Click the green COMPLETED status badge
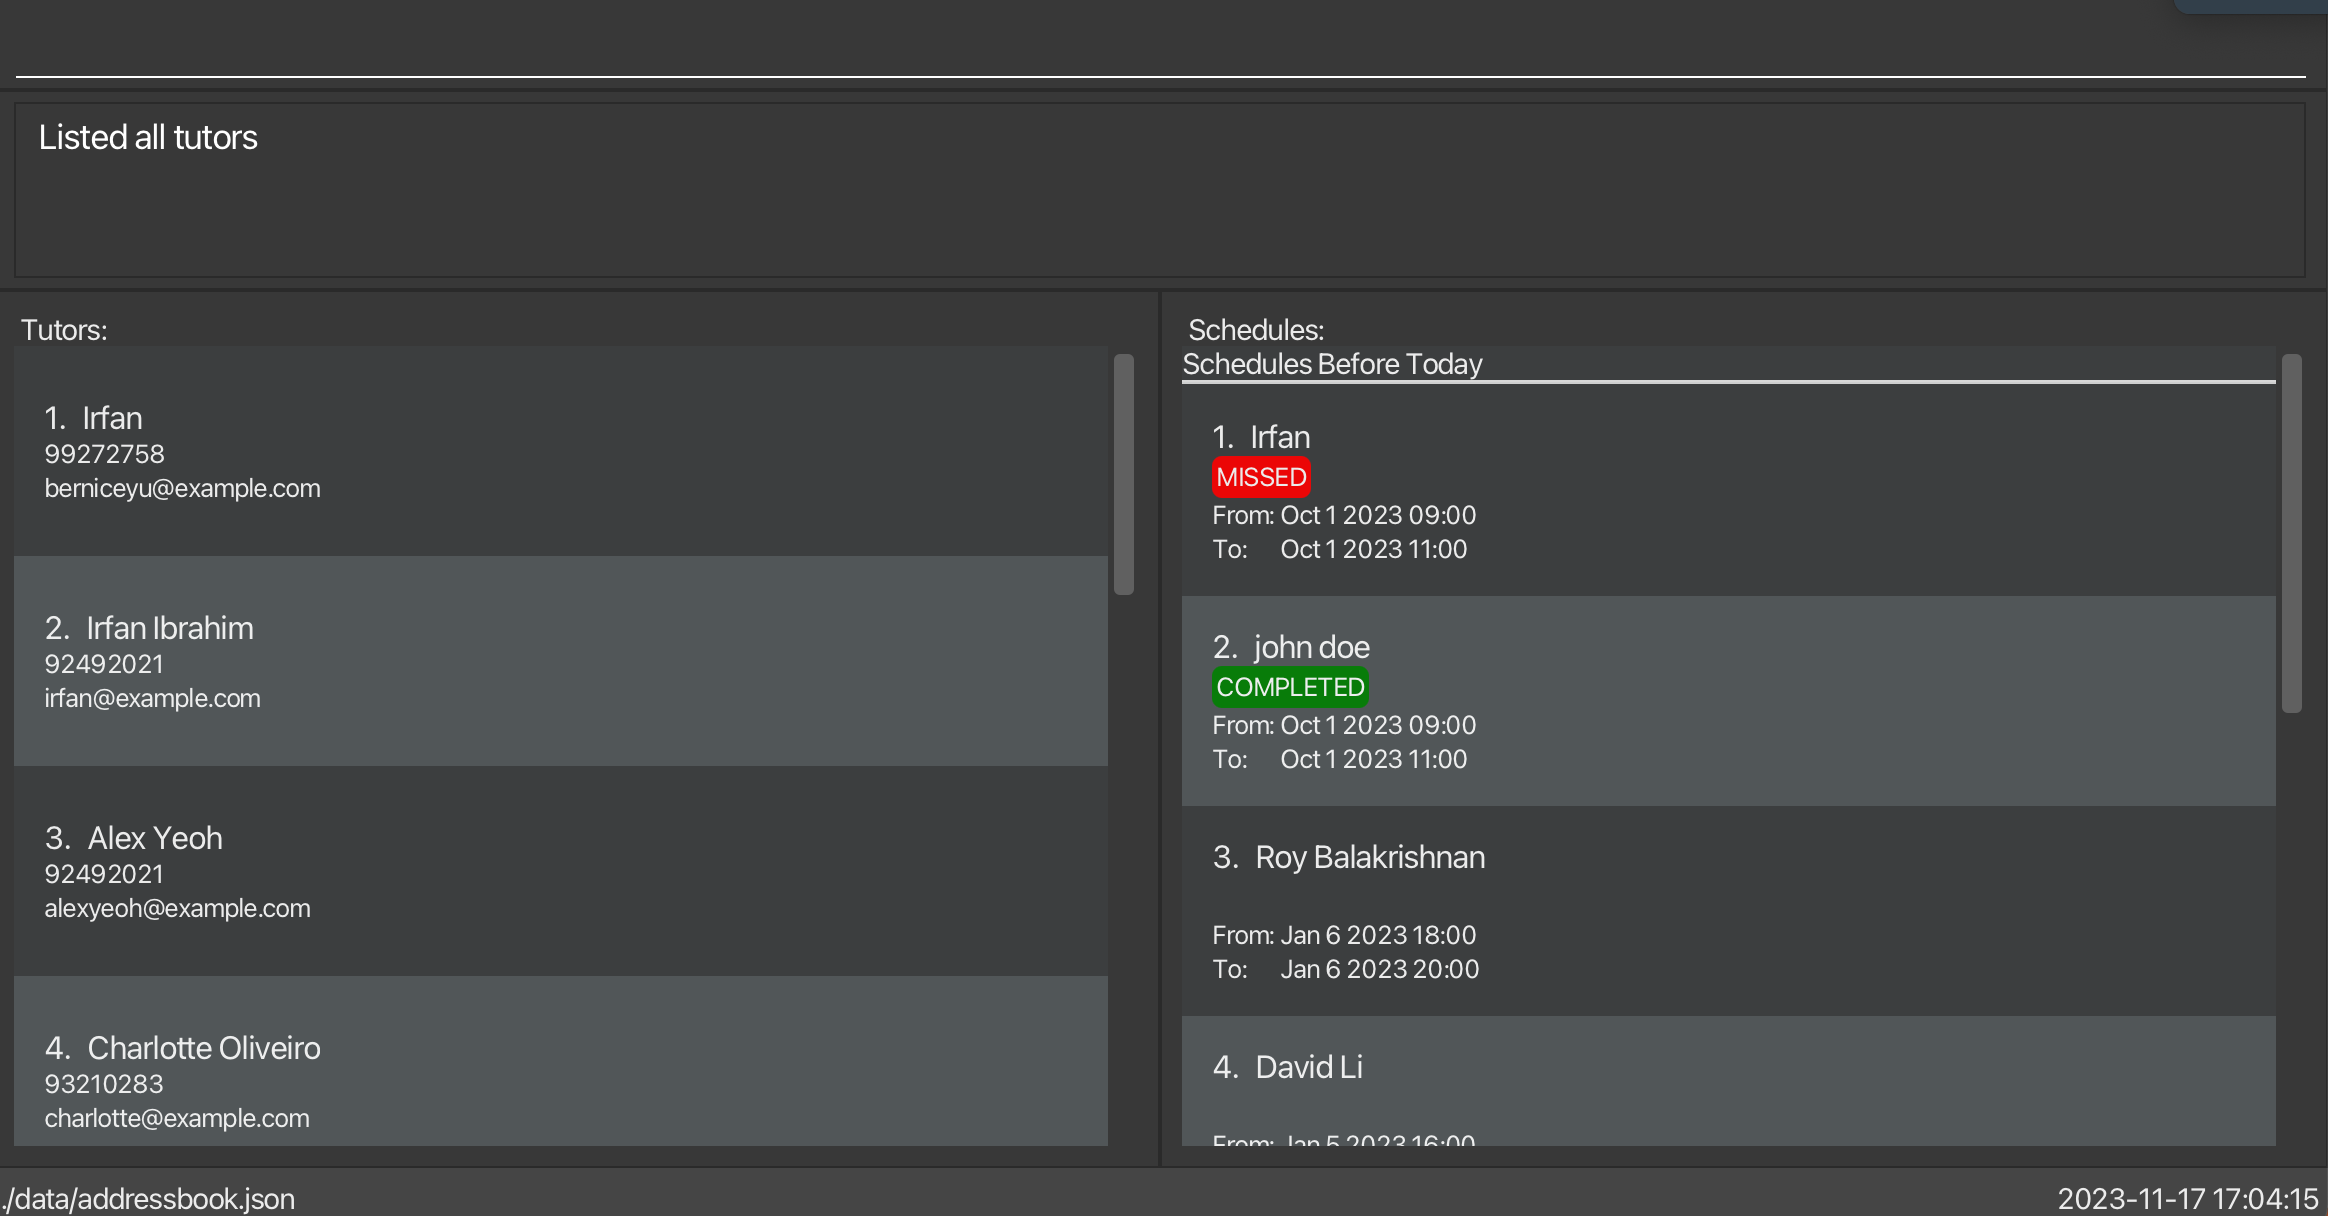 point(1289,687)
